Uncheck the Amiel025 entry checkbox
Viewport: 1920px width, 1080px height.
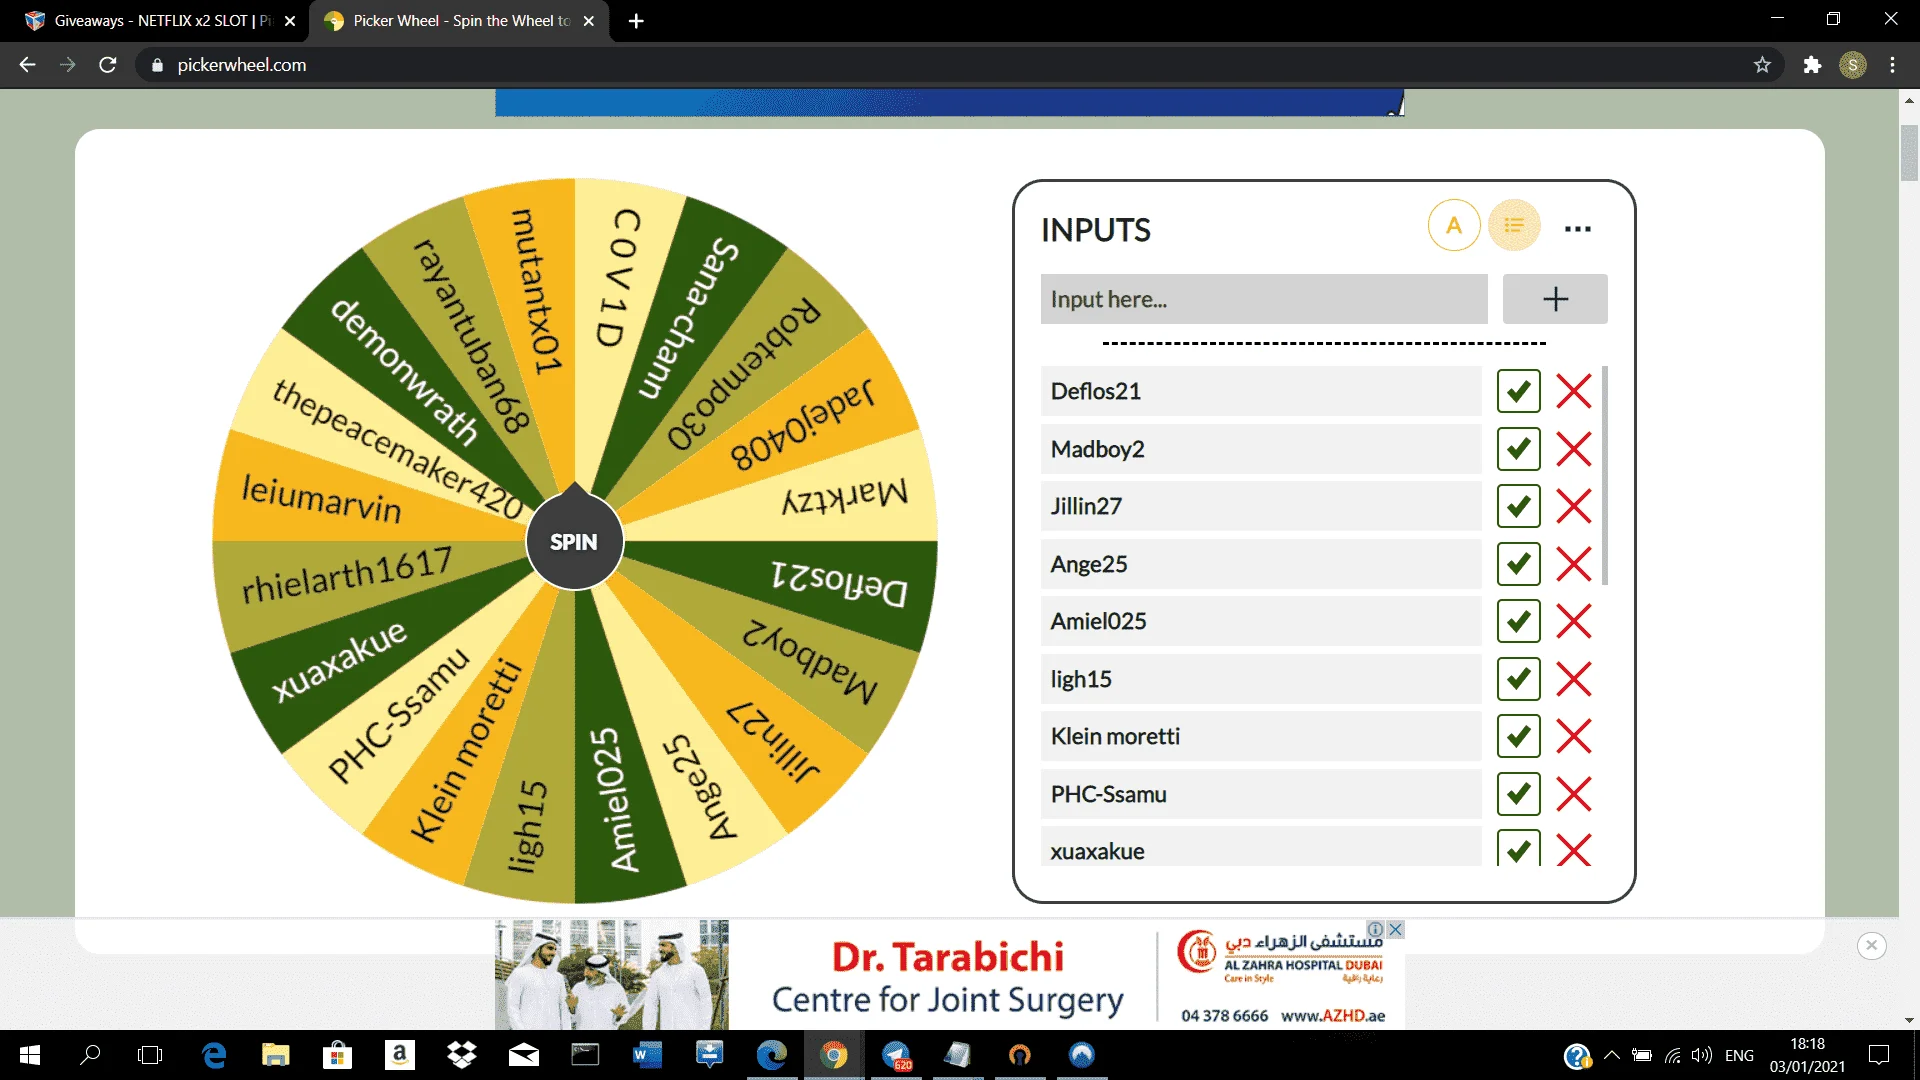(x=1518, y=621)
